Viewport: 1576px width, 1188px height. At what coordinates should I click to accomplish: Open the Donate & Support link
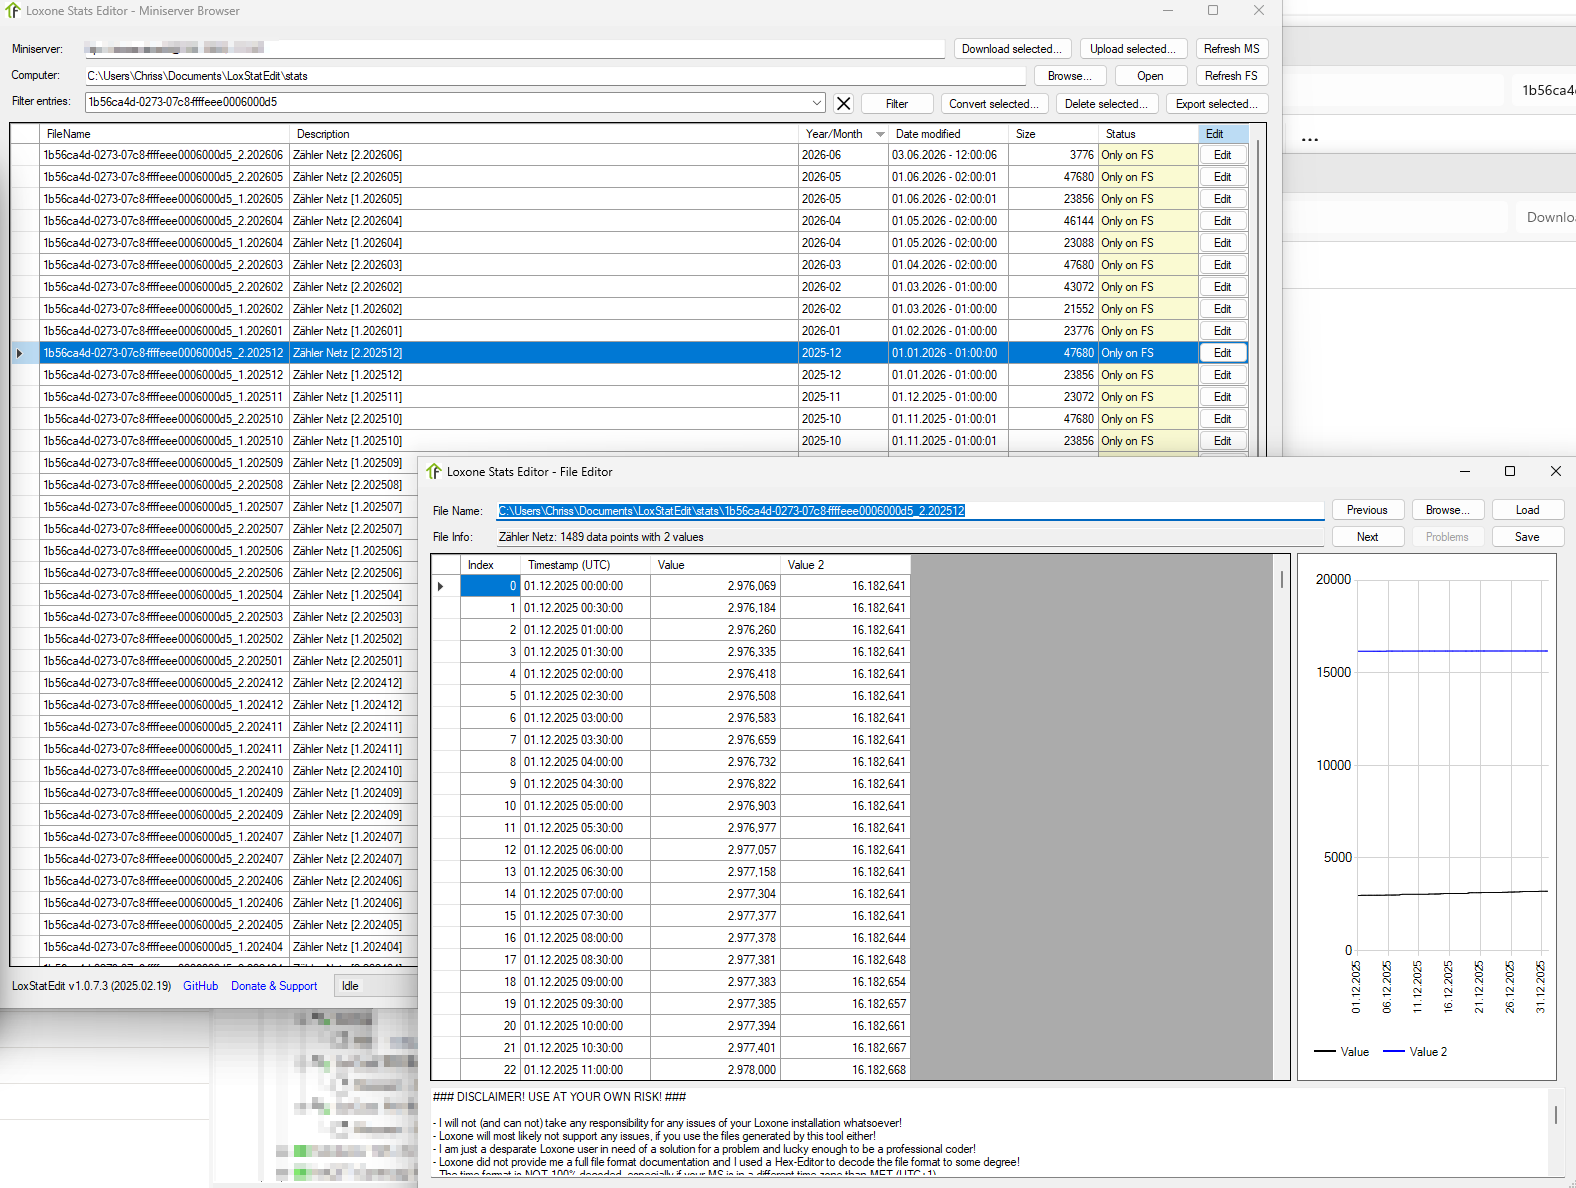tap(274, 986)
